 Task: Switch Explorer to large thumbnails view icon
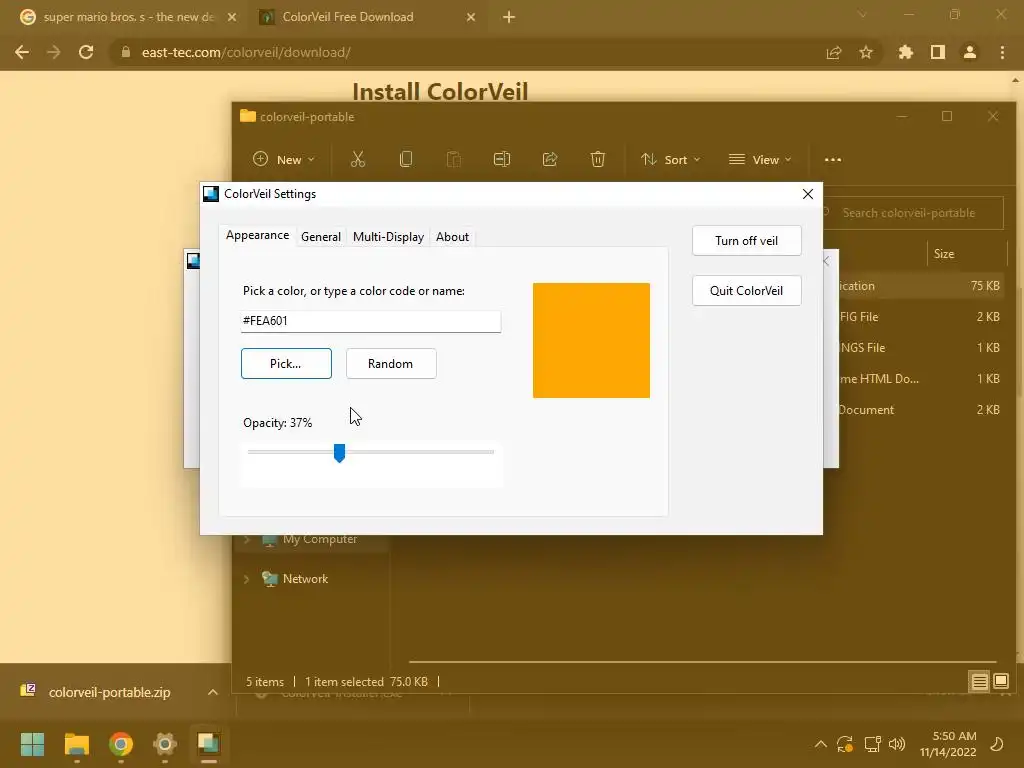pos(1001,682)
